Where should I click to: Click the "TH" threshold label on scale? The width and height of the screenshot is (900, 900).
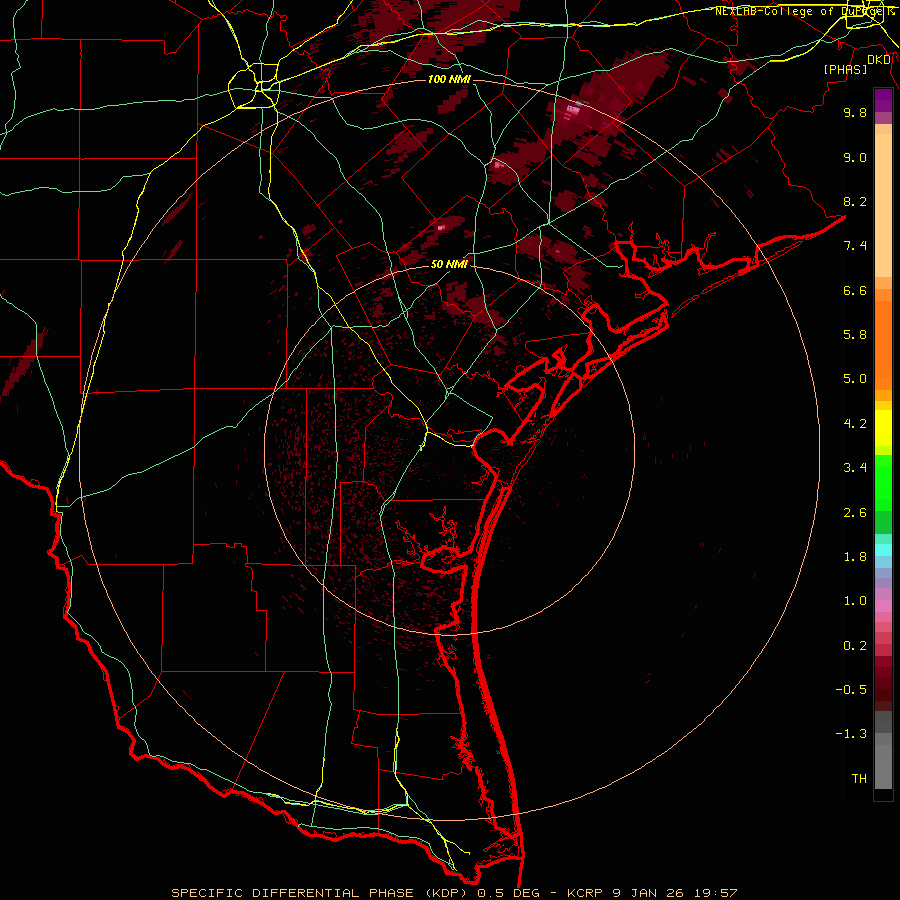point(859,779)
